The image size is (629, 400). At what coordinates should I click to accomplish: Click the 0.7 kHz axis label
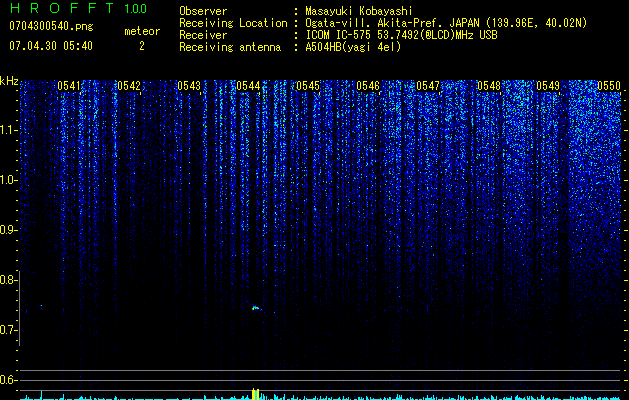8,330
